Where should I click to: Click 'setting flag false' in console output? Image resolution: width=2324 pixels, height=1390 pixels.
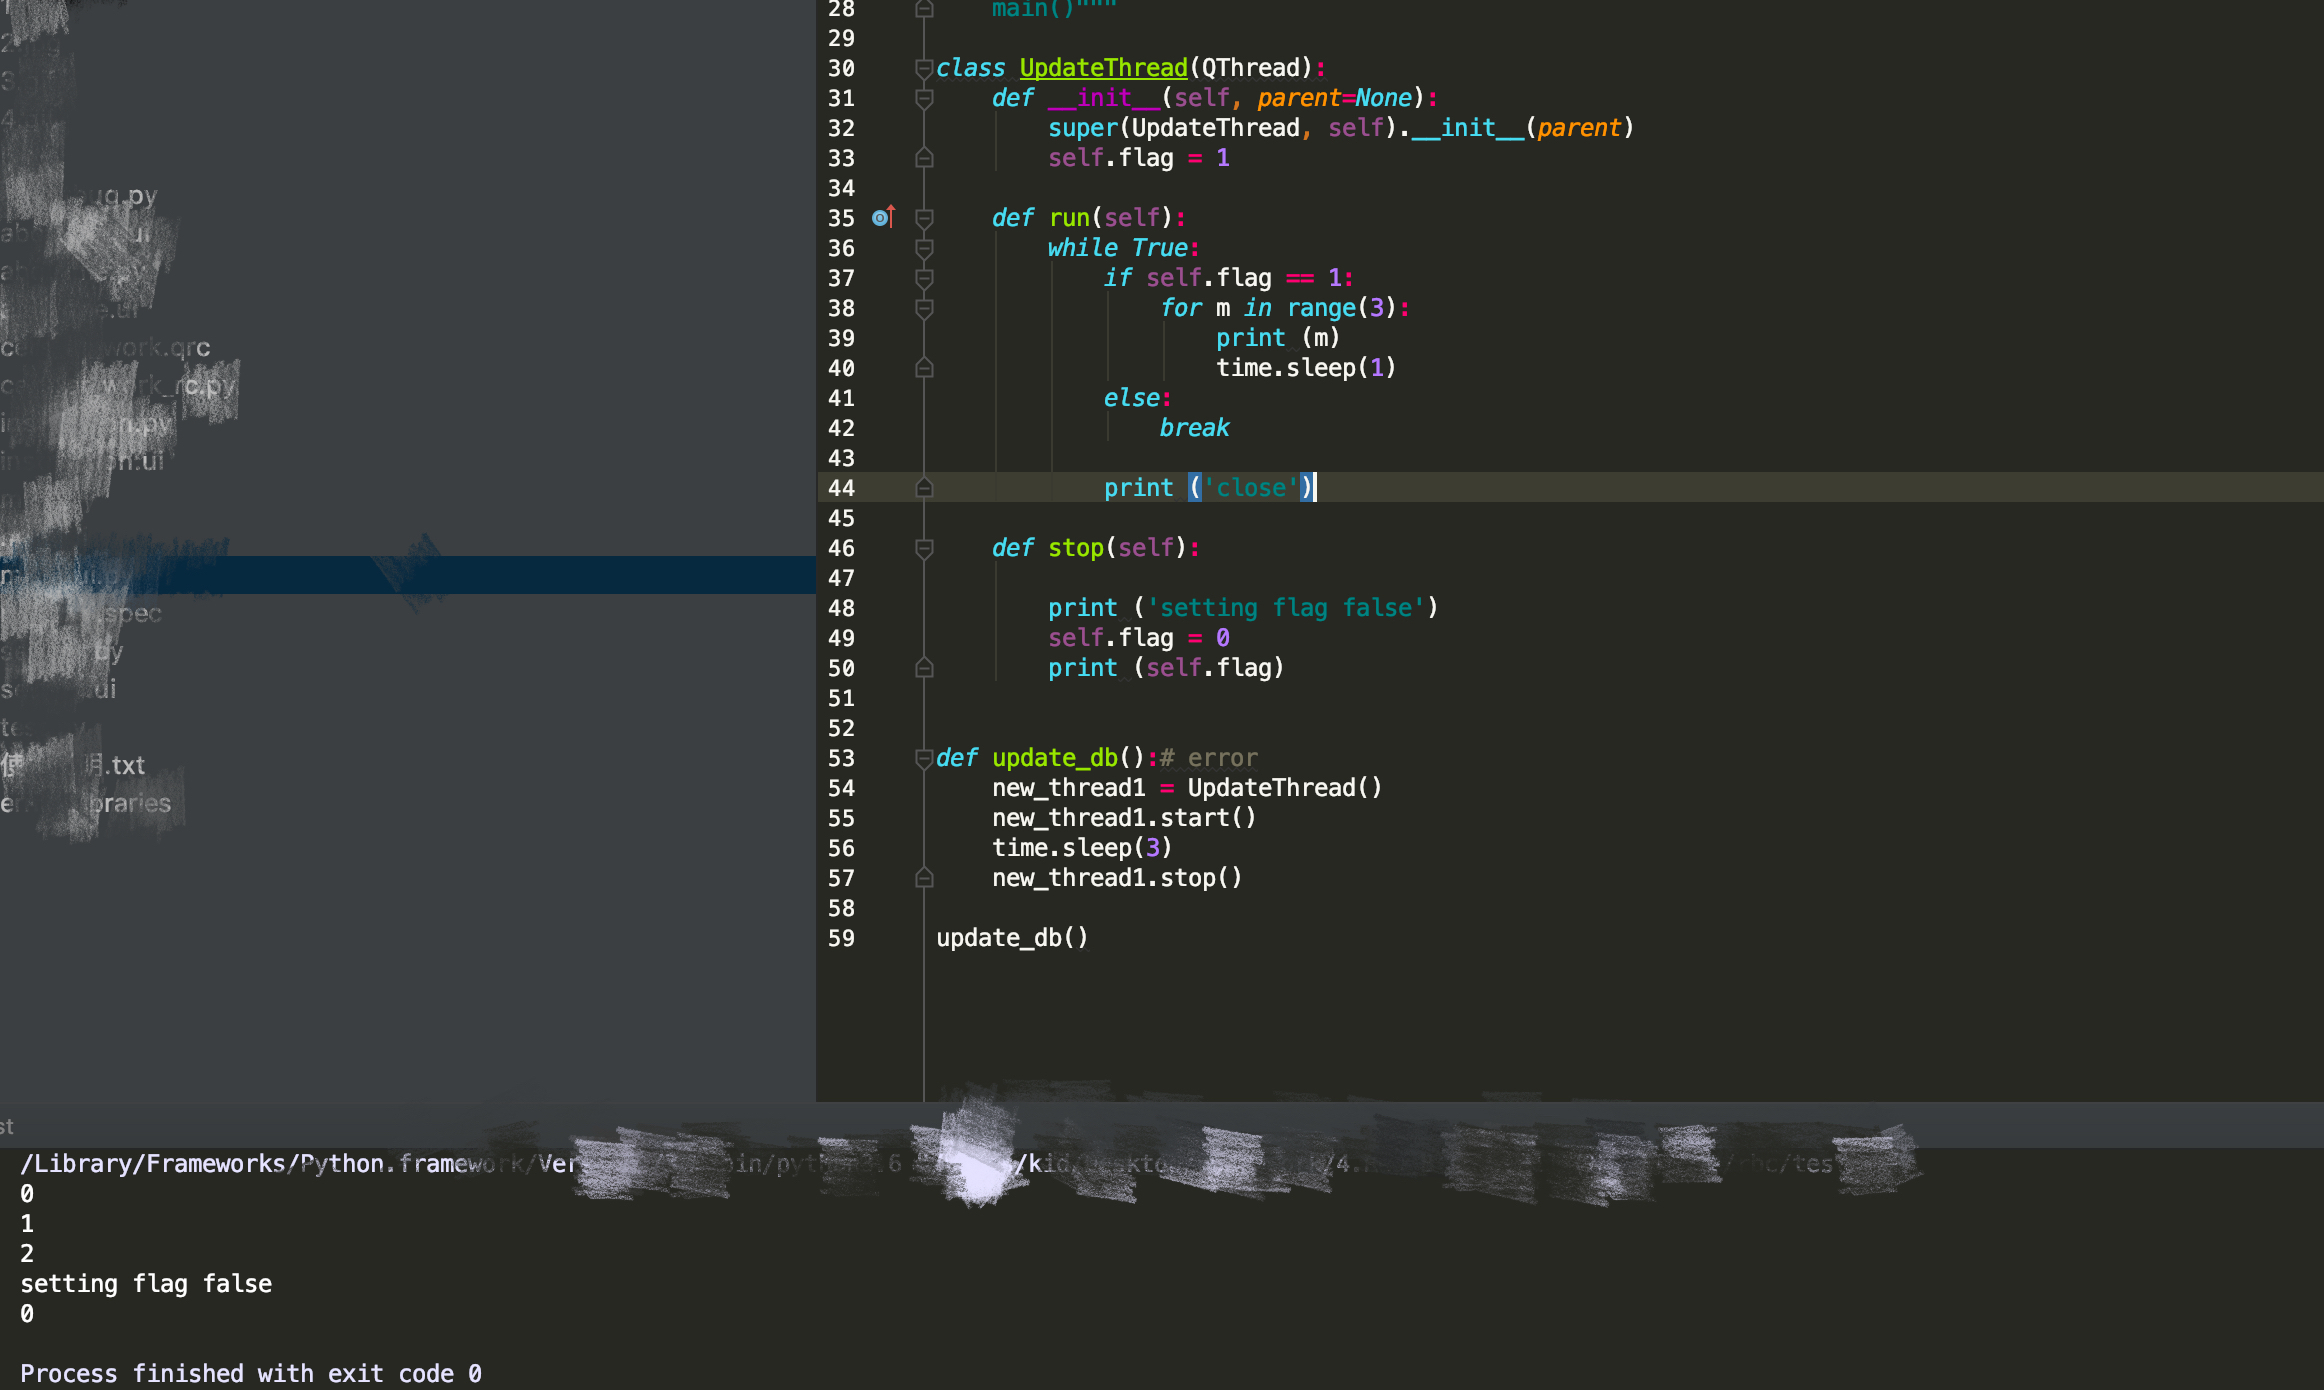(x=146, y=1284)
